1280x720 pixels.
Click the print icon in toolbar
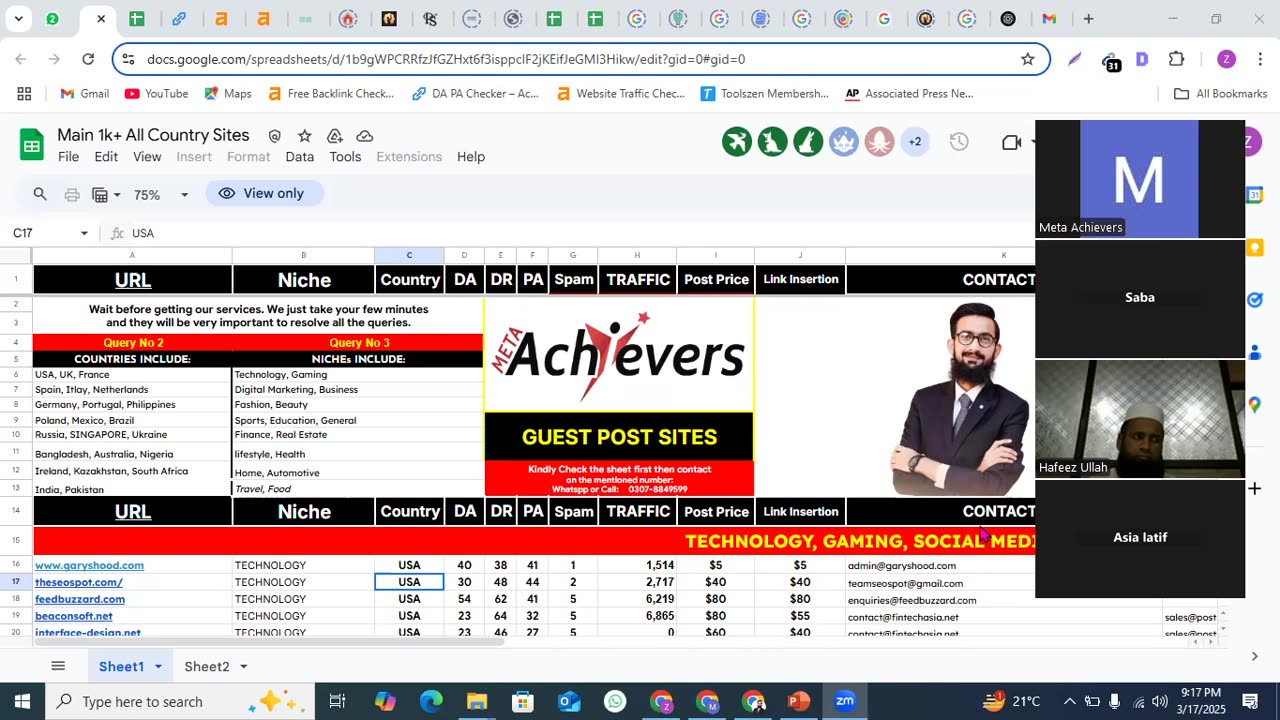click(x=72, y=194)
